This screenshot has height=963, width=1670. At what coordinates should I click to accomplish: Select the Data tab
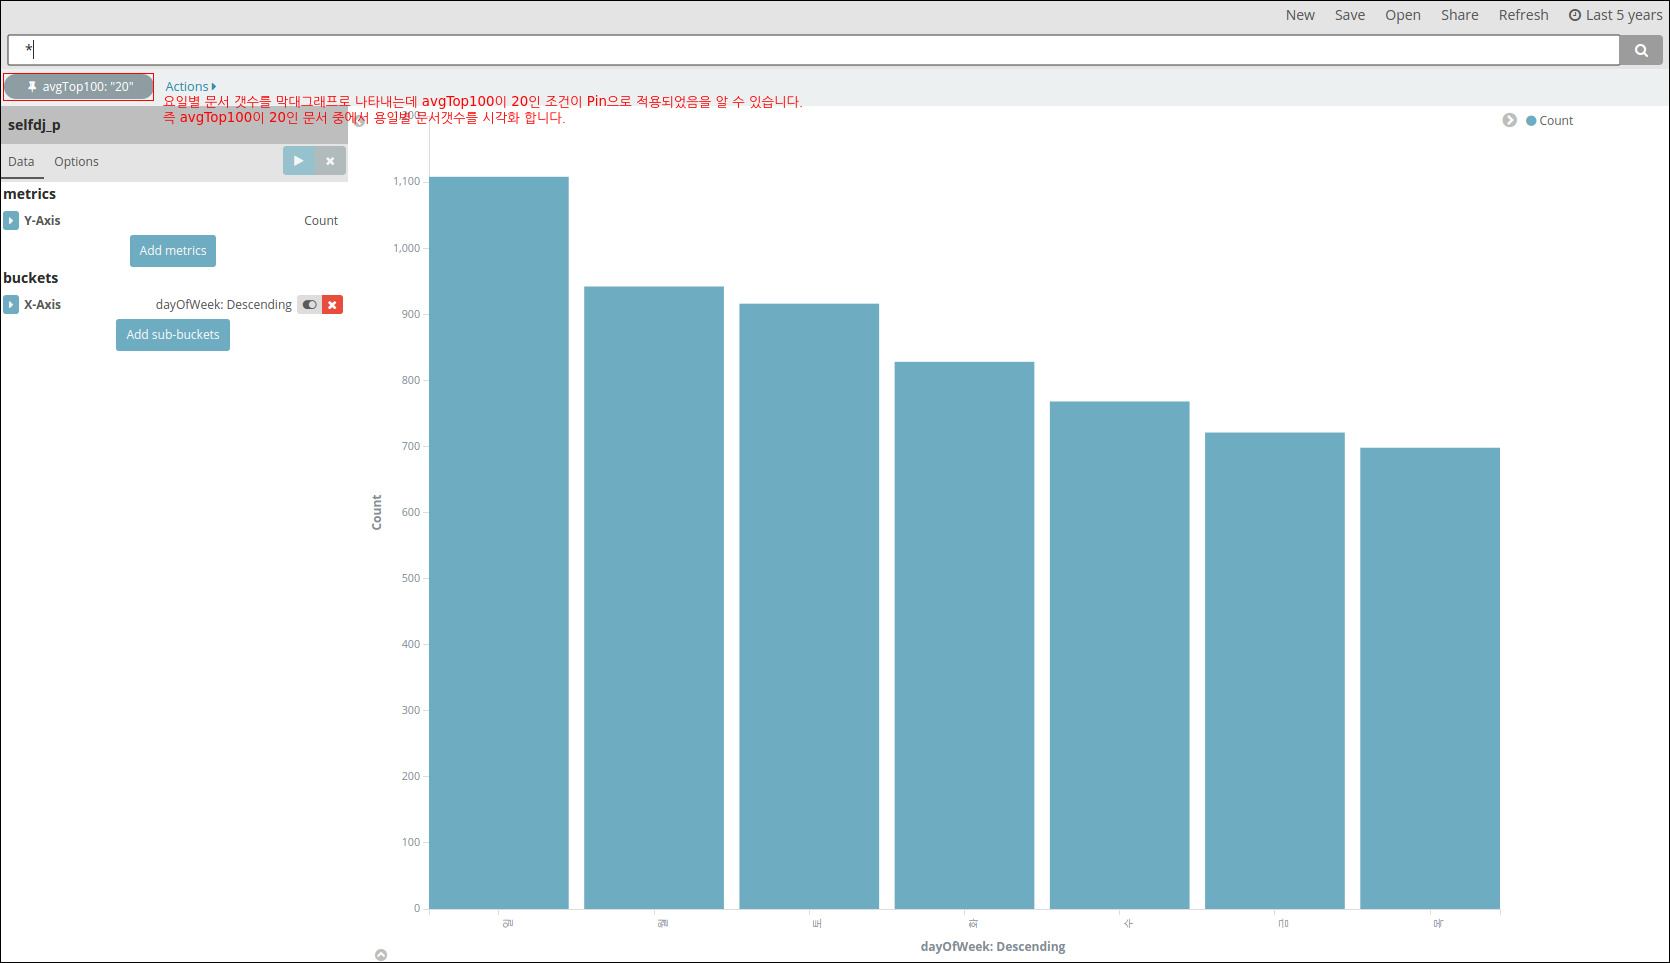pyautogui.click(x=21, y=162)
